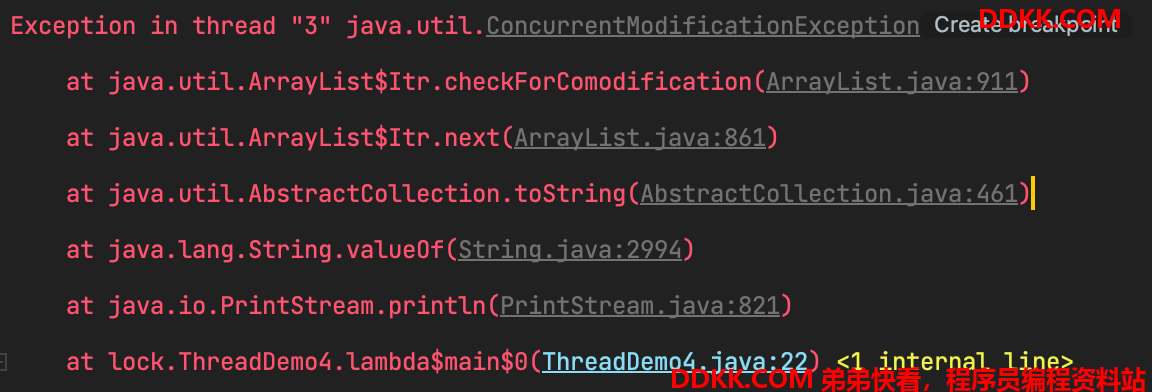Expand the "<1 internal line>" folded region
Viewport: 1152px width, 392px height.
pos(954,362)
